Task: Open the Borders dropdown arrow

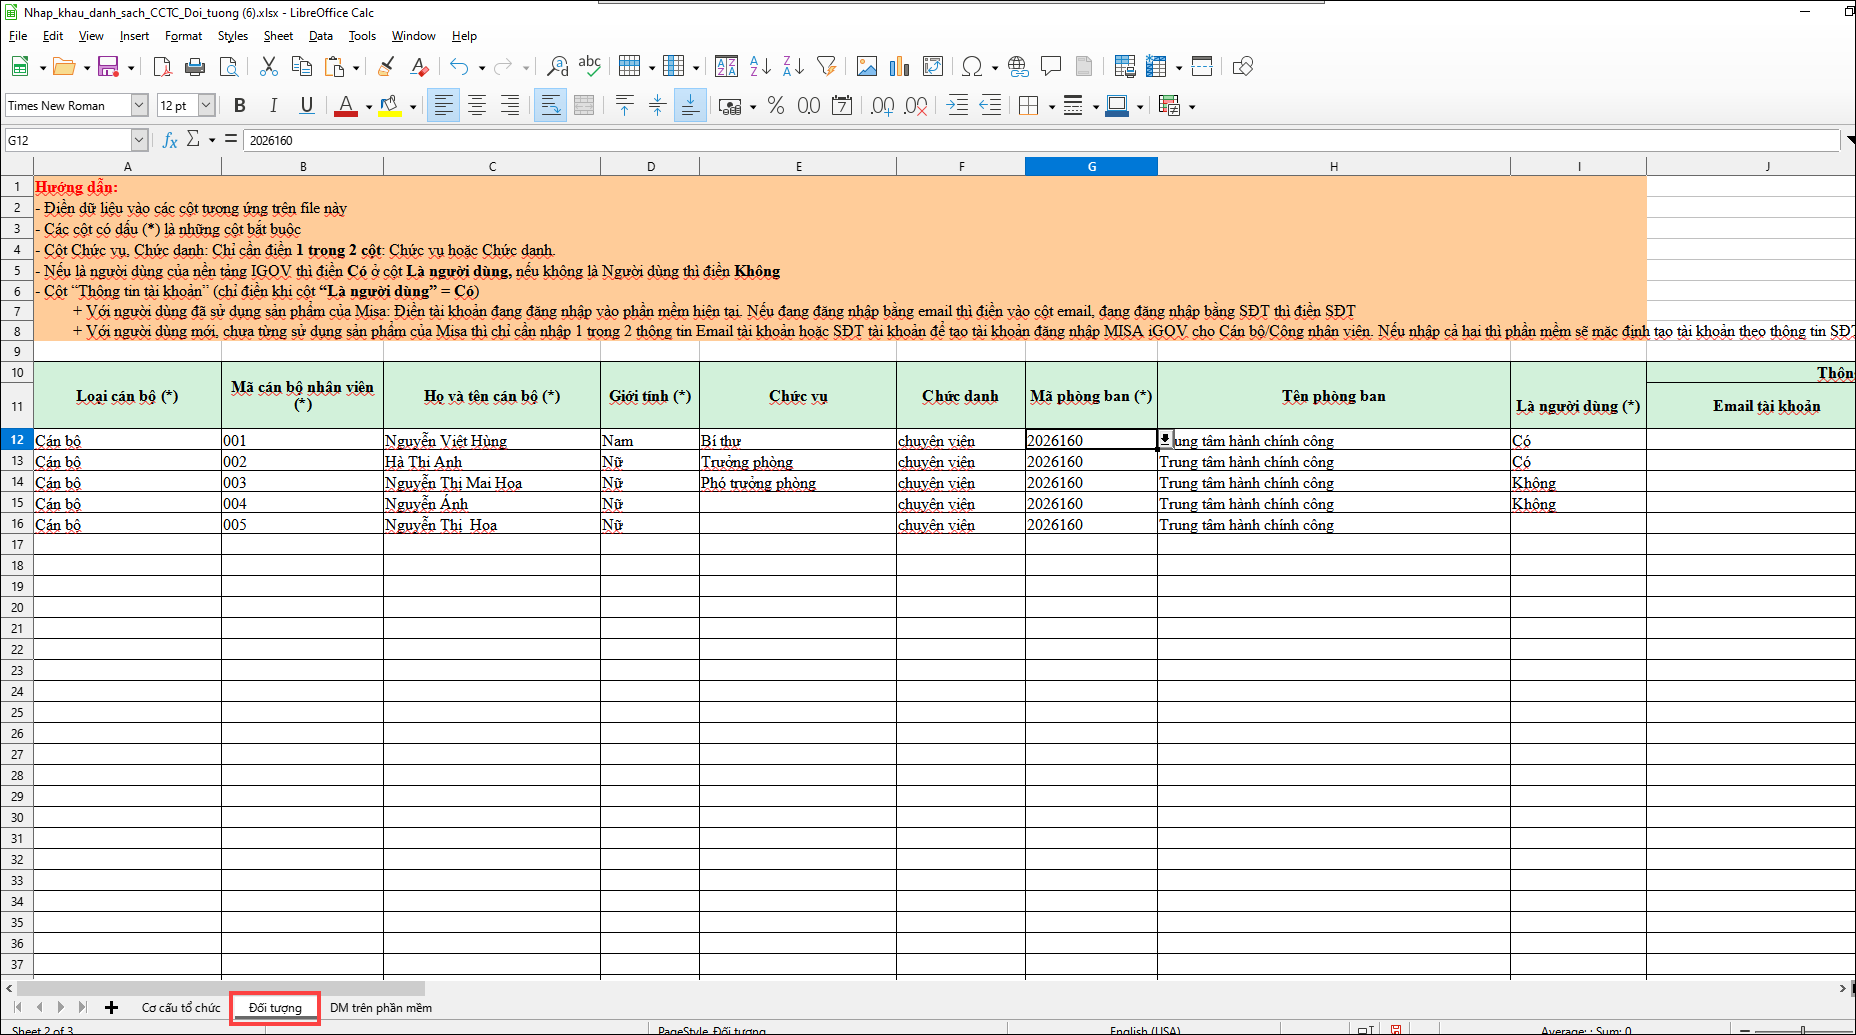Action: 1052,107
